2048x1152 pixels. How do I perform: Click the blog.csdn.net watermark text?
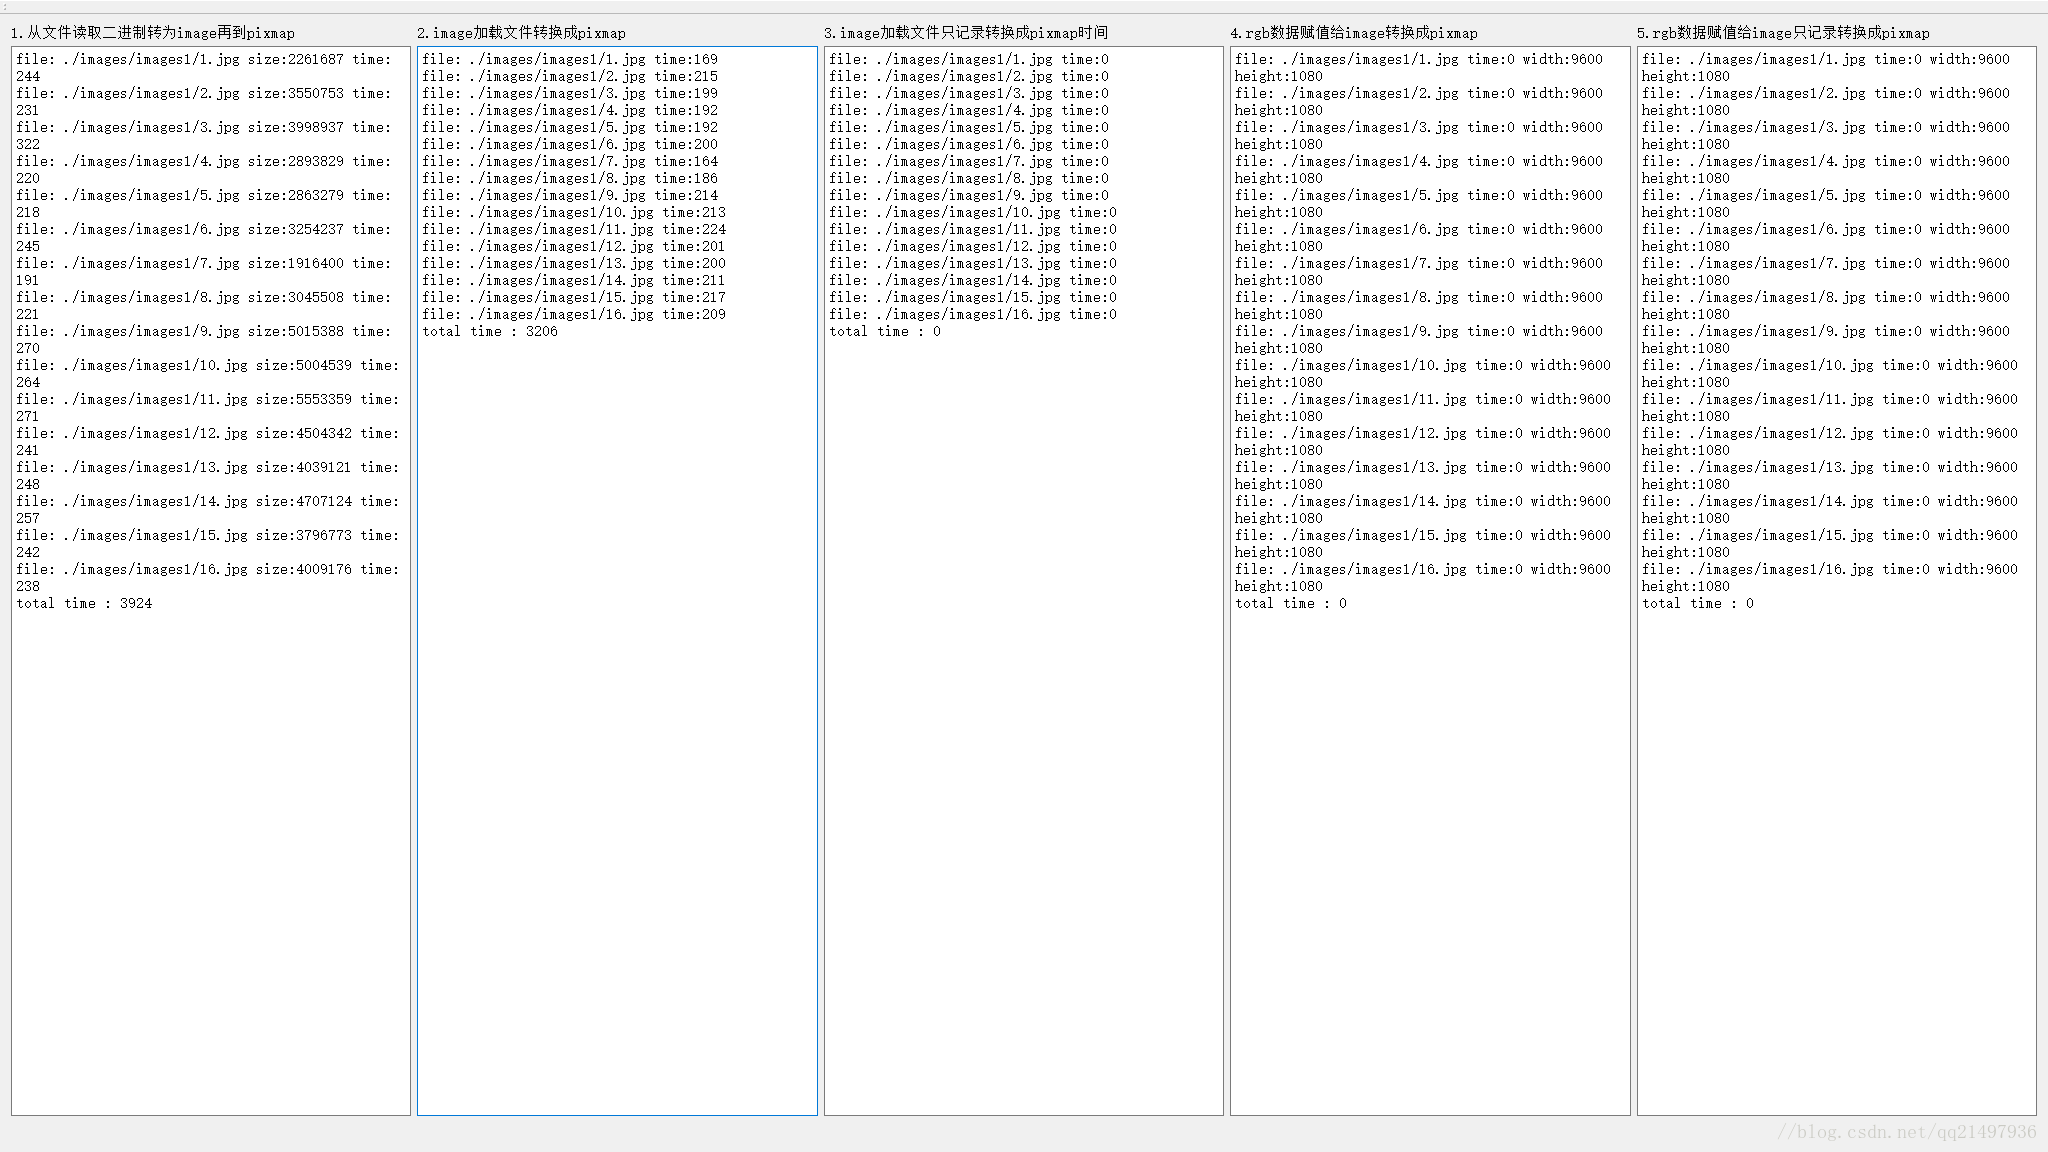pyautogui.click(x=1906, y=1132)
